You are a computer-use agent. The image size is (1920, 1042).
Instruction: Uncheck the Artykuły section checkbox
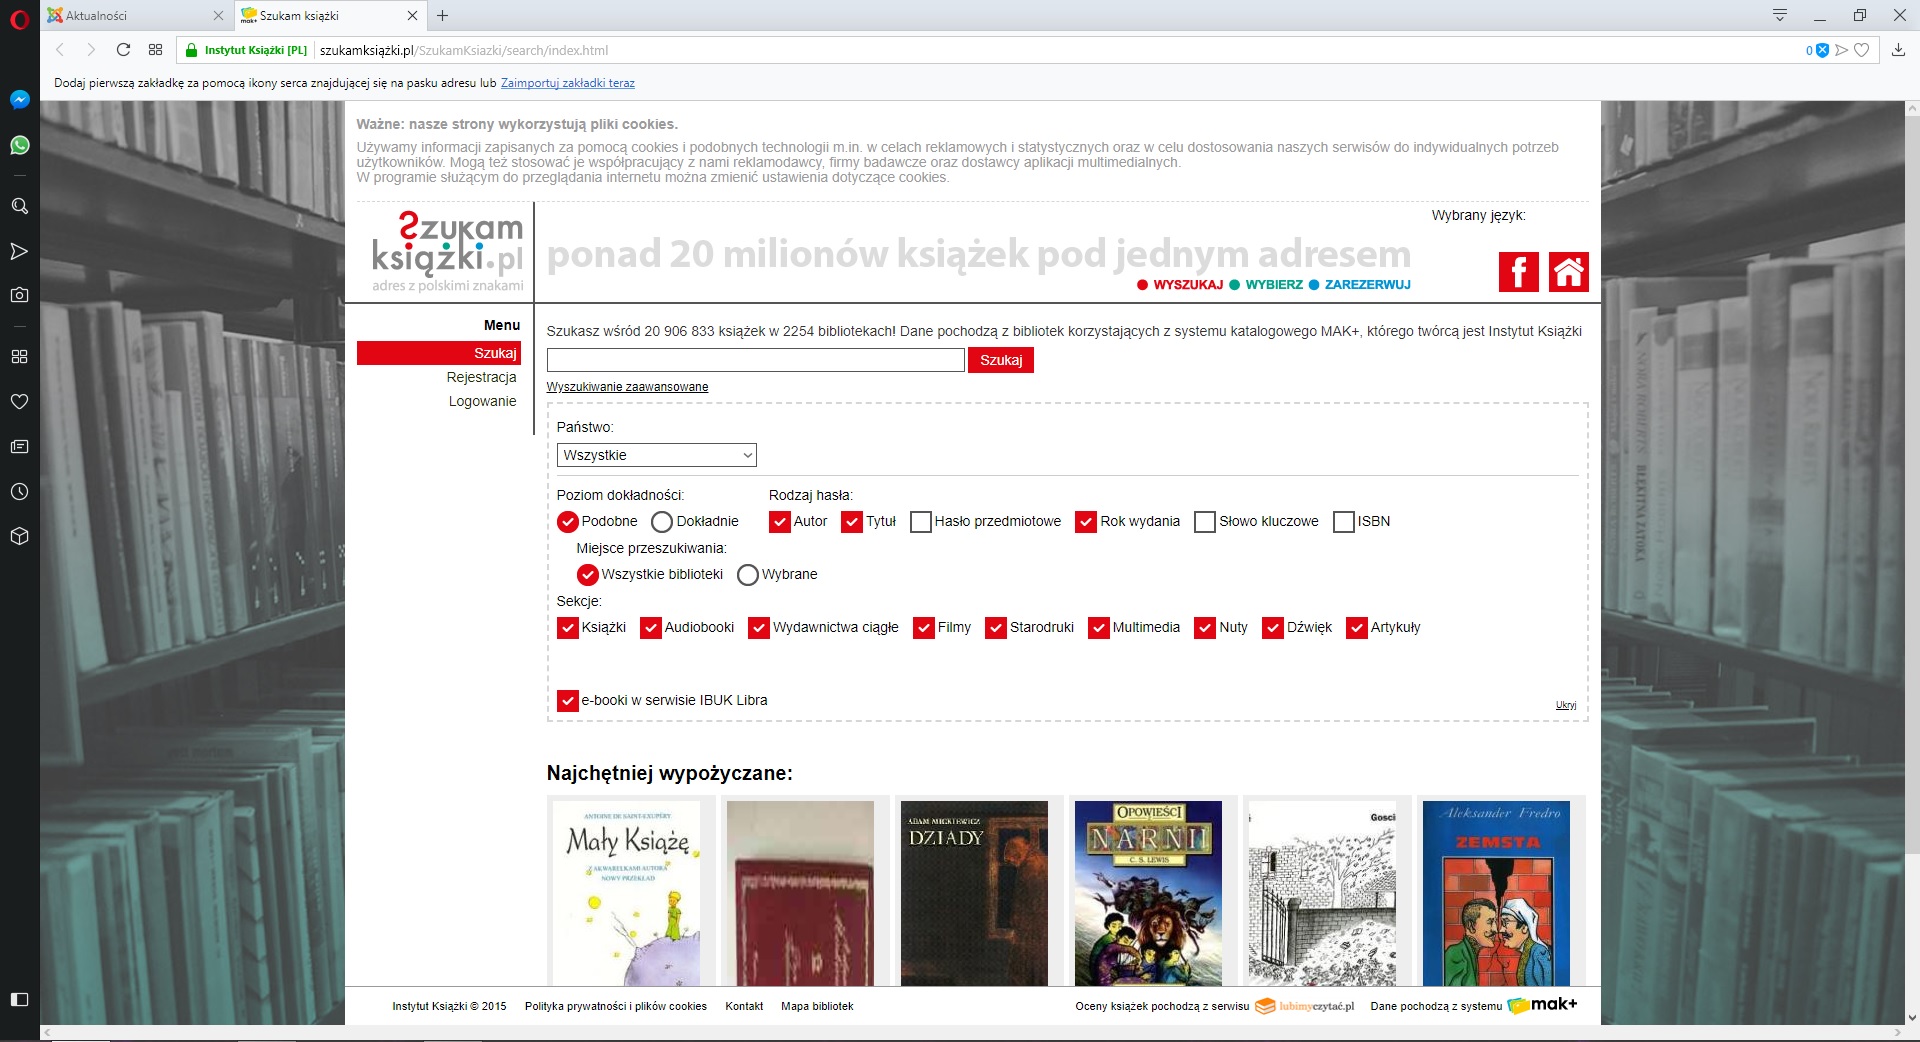[1357, 628]
